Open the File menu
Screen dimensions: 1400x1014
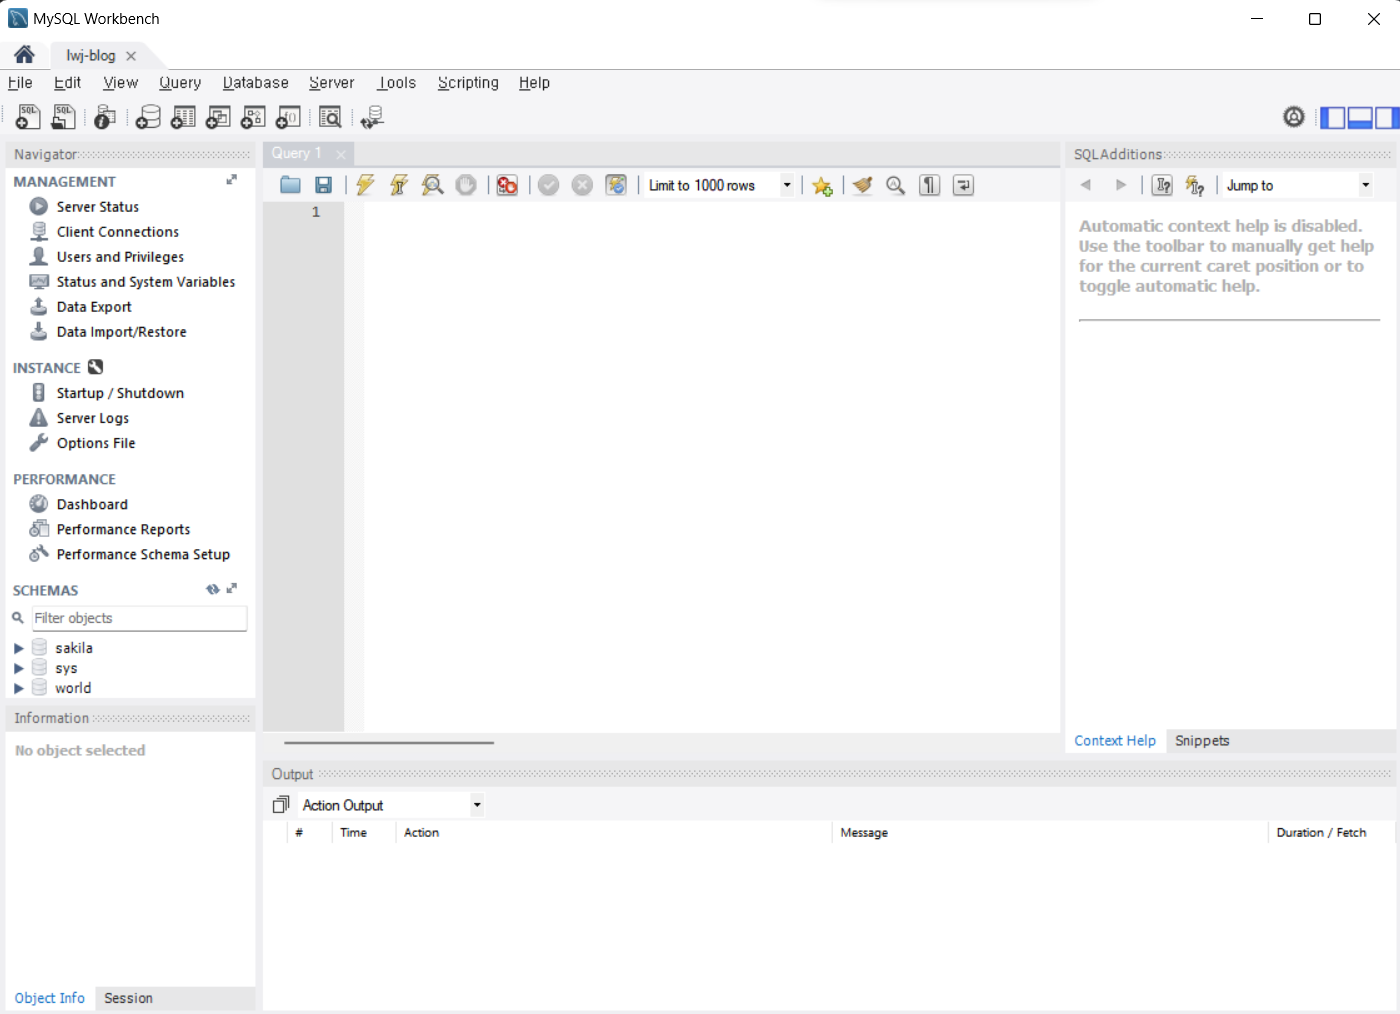20,83
